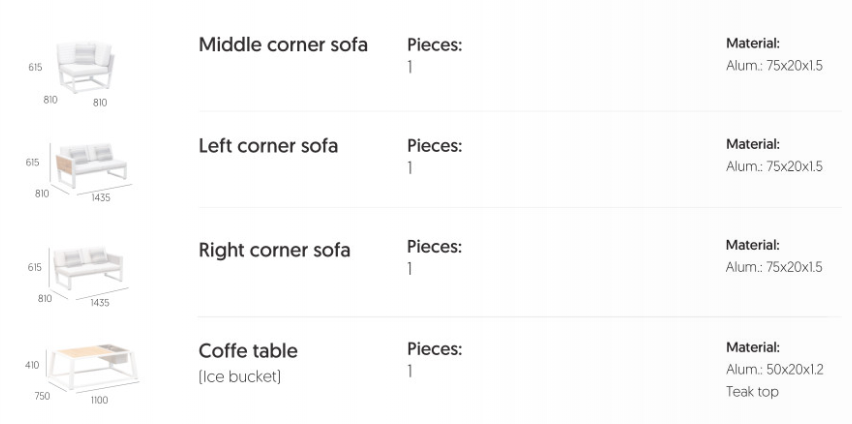Click the Ice bucket subtitle text
This screenshot has width=852, height=424.
click(240, 376)
